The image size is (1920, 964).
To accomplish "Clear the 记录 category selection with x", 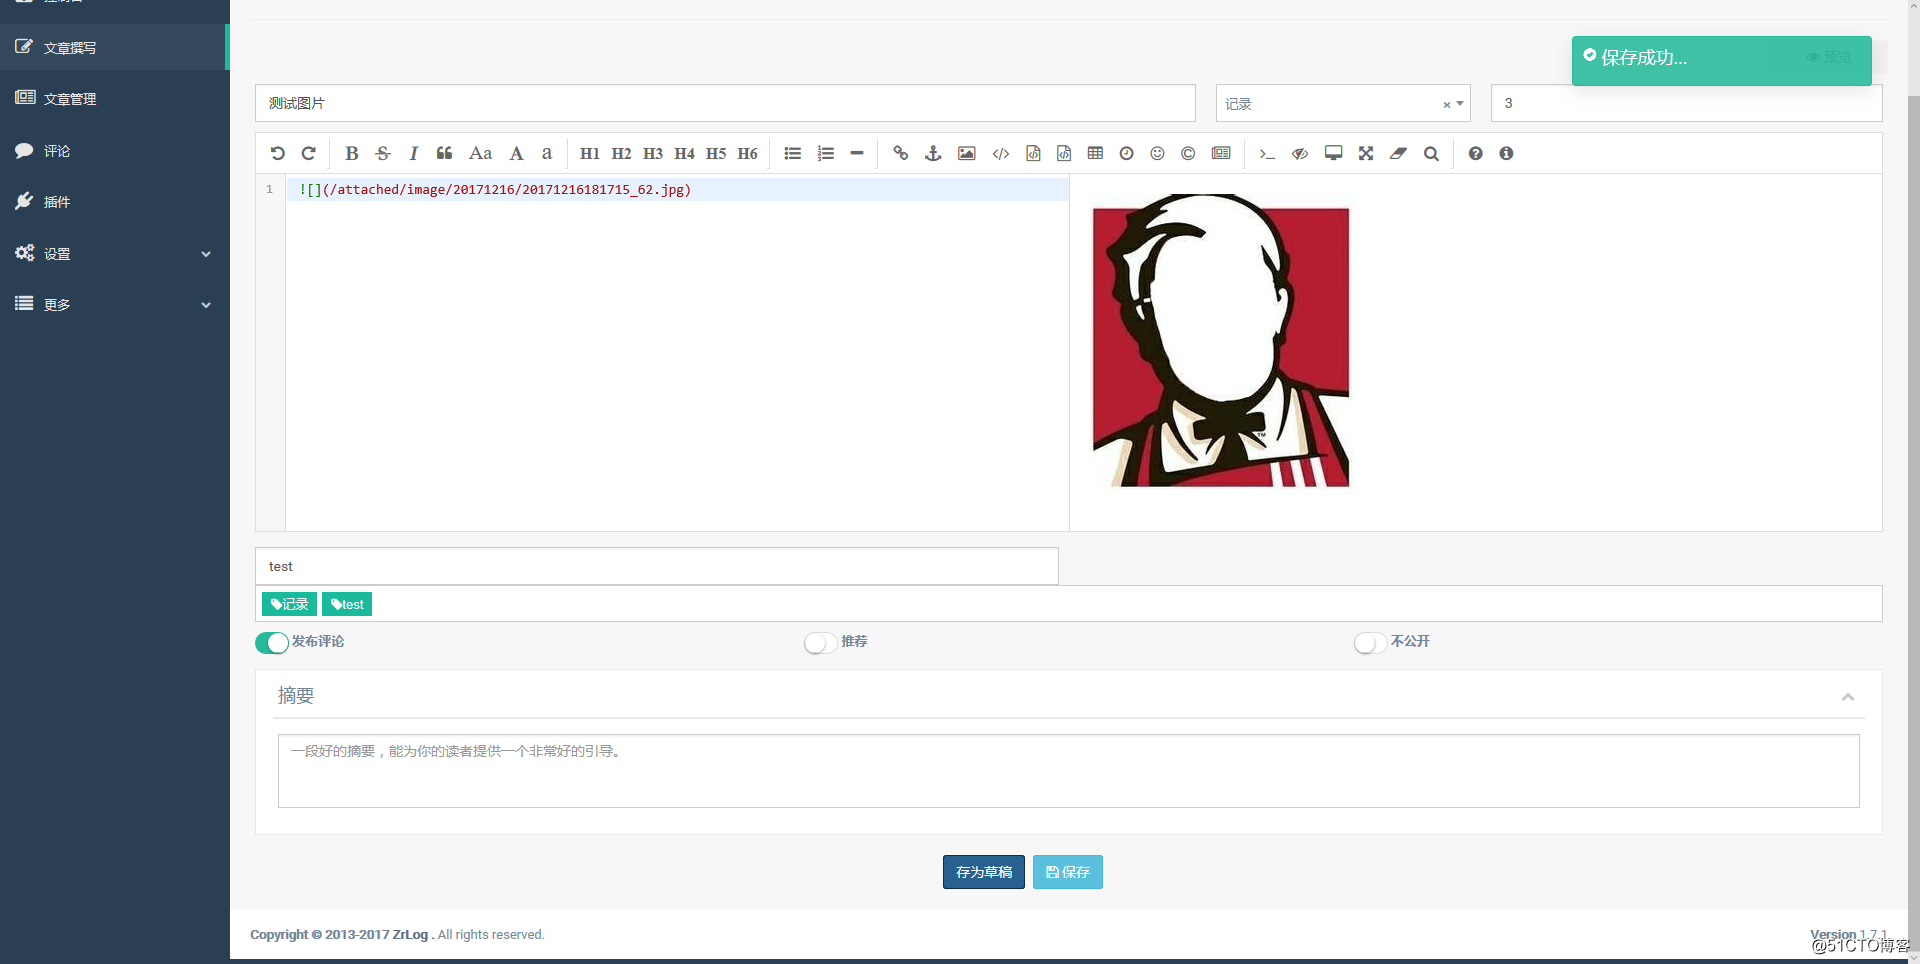I will 1446,104.
